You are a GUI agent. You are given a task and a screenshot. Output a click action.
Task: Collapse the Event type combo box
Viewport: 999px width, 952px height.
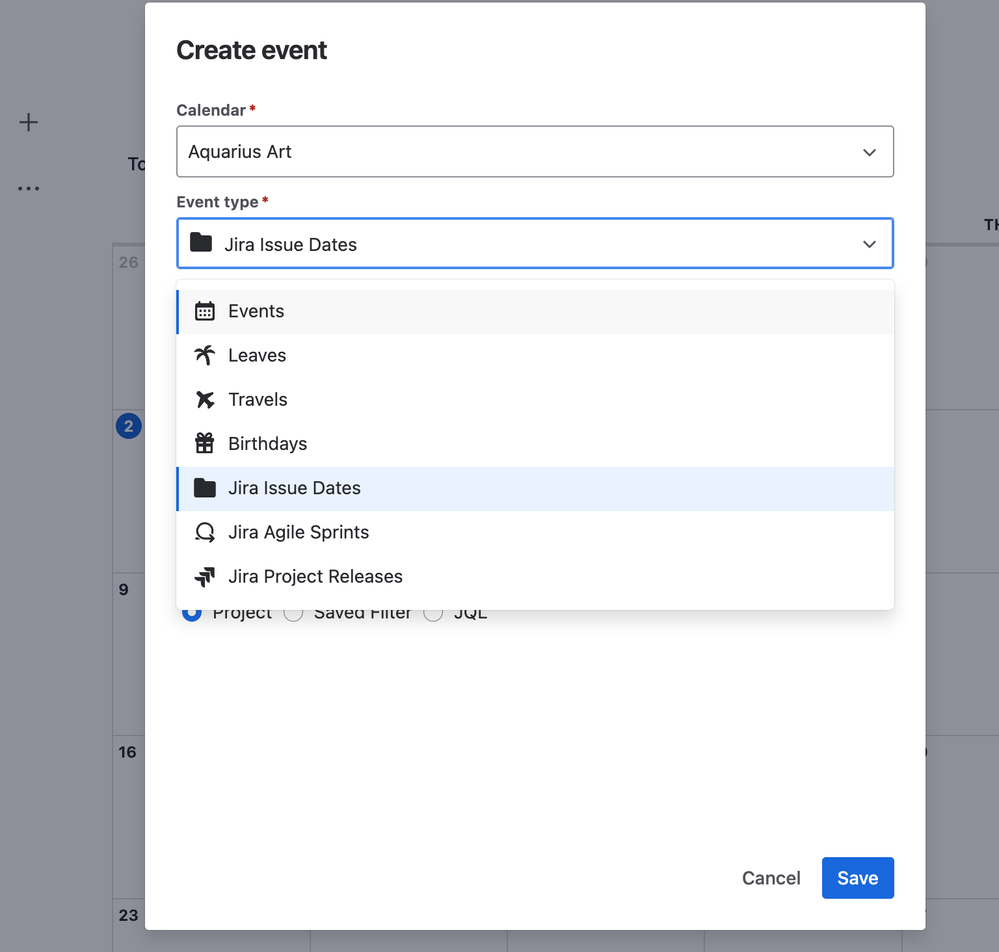535,243
